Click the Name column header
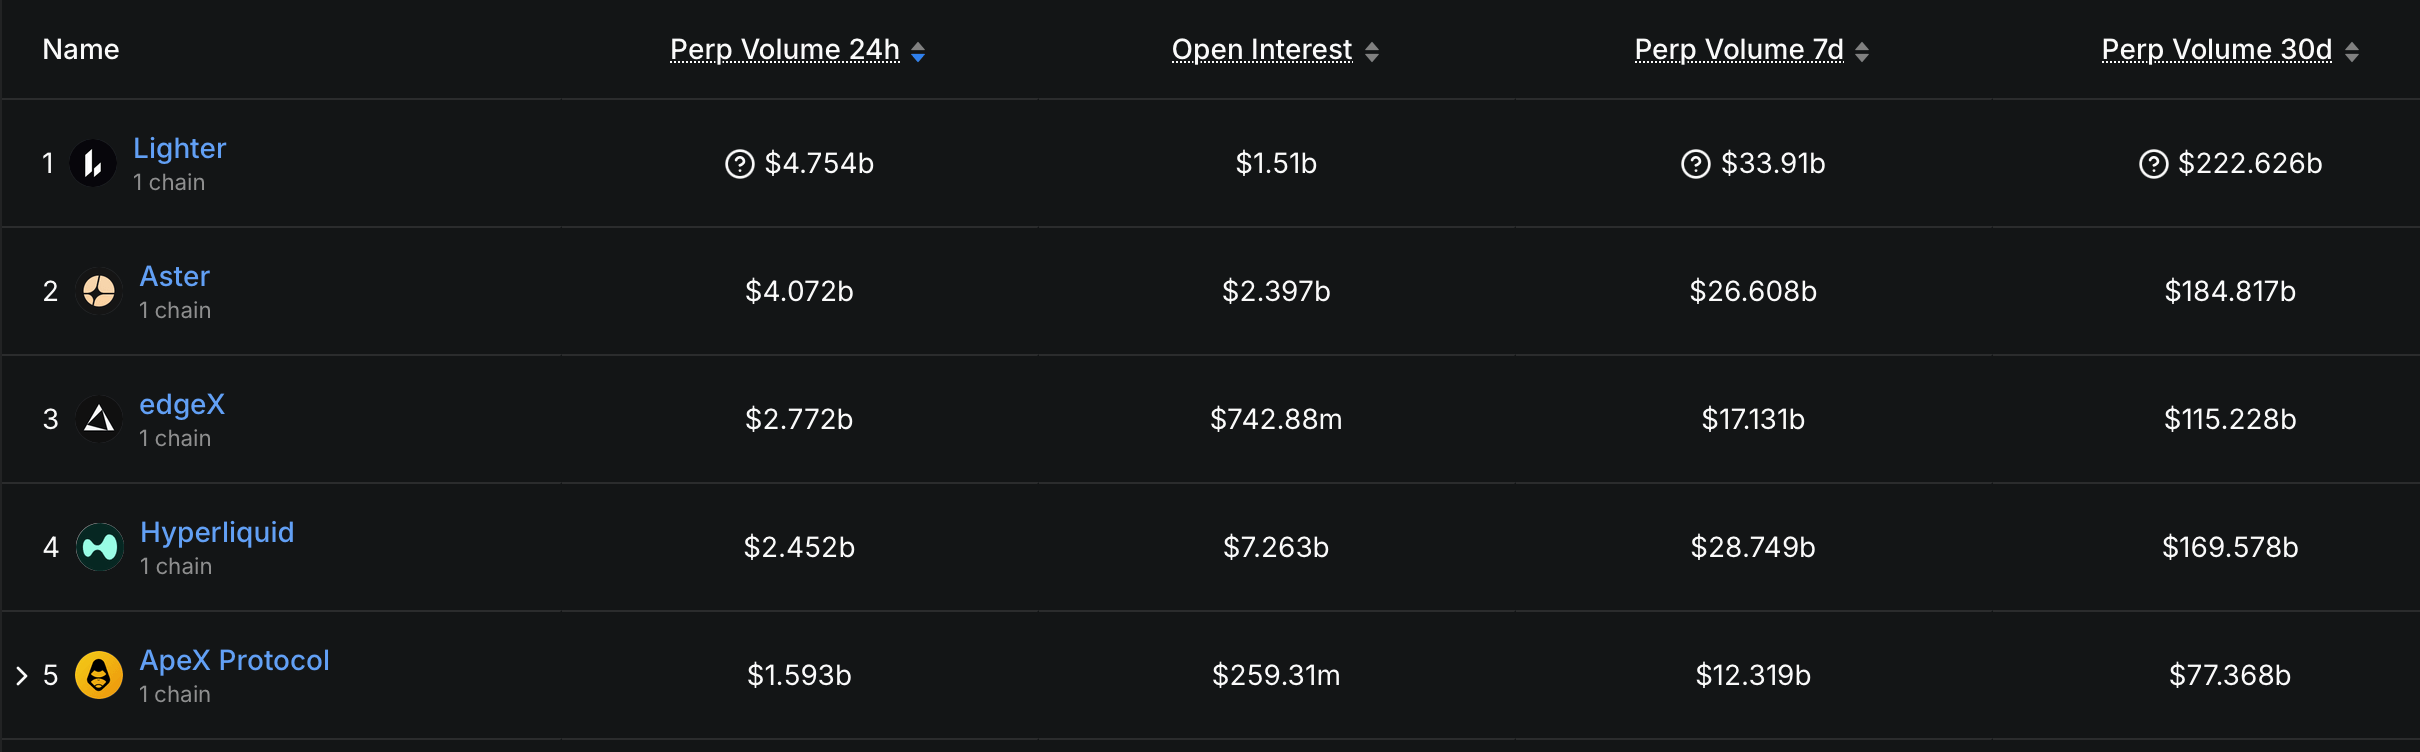The height and width of the screenshot is (752, 2420). point(81,50)
